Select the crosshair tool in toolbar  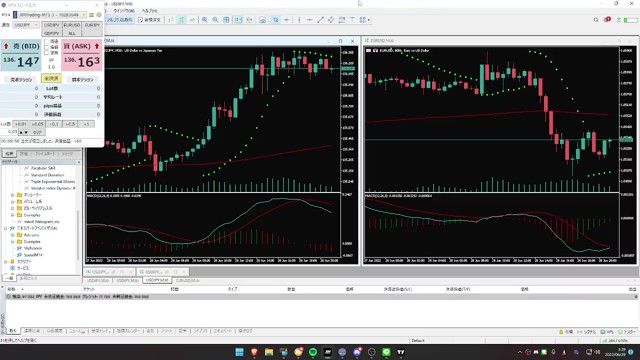(287, 20)
